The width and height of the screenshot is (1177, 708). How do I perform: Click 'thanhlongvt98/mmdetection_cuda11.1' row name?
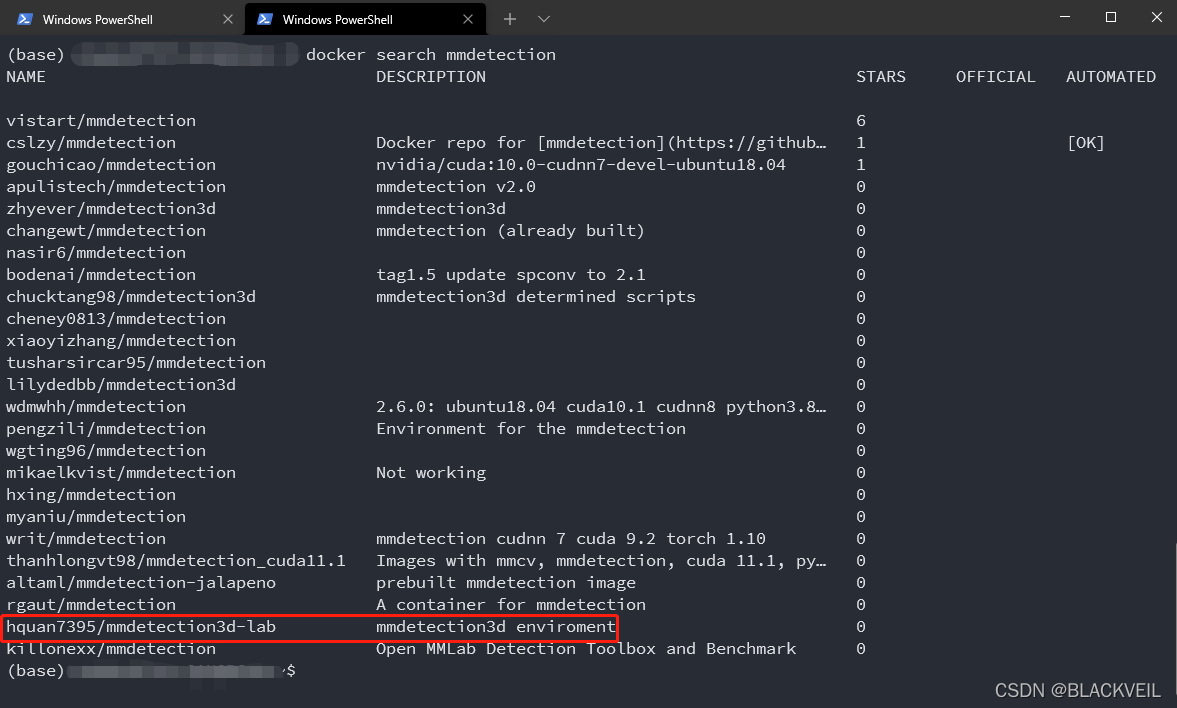coord(176,561)
